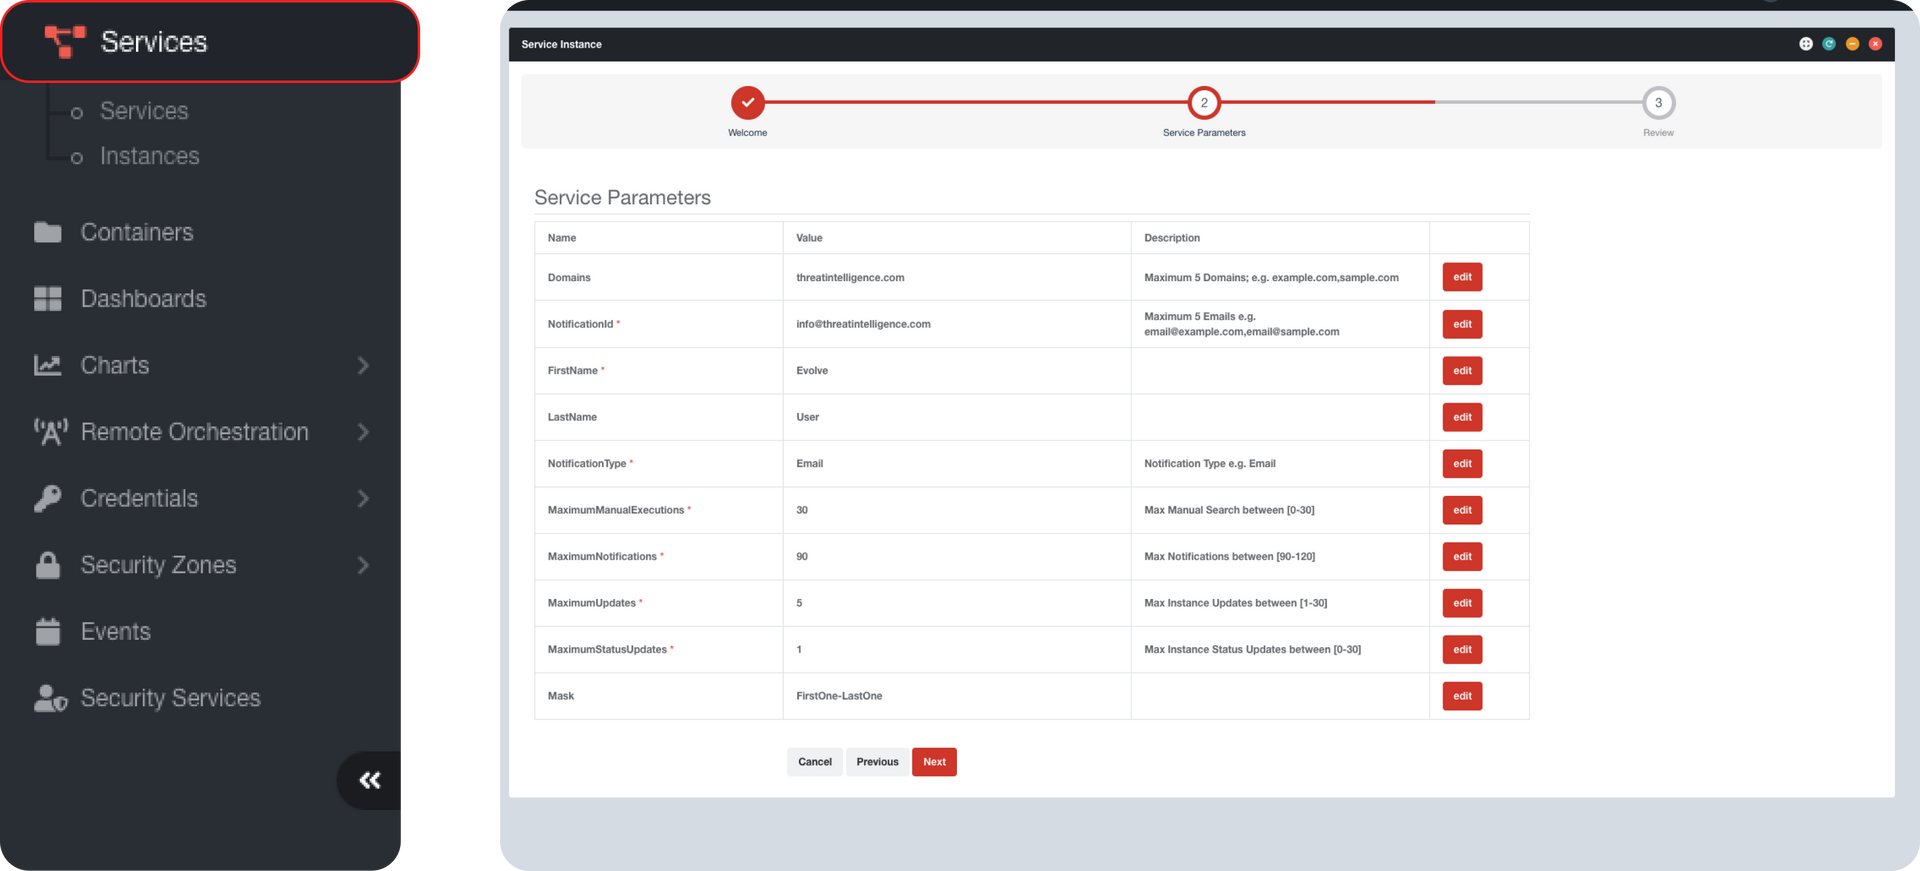Click the info@threatintelligence.com value
The height and width of the screenshot is (871, 1920).
click(863, 324)
